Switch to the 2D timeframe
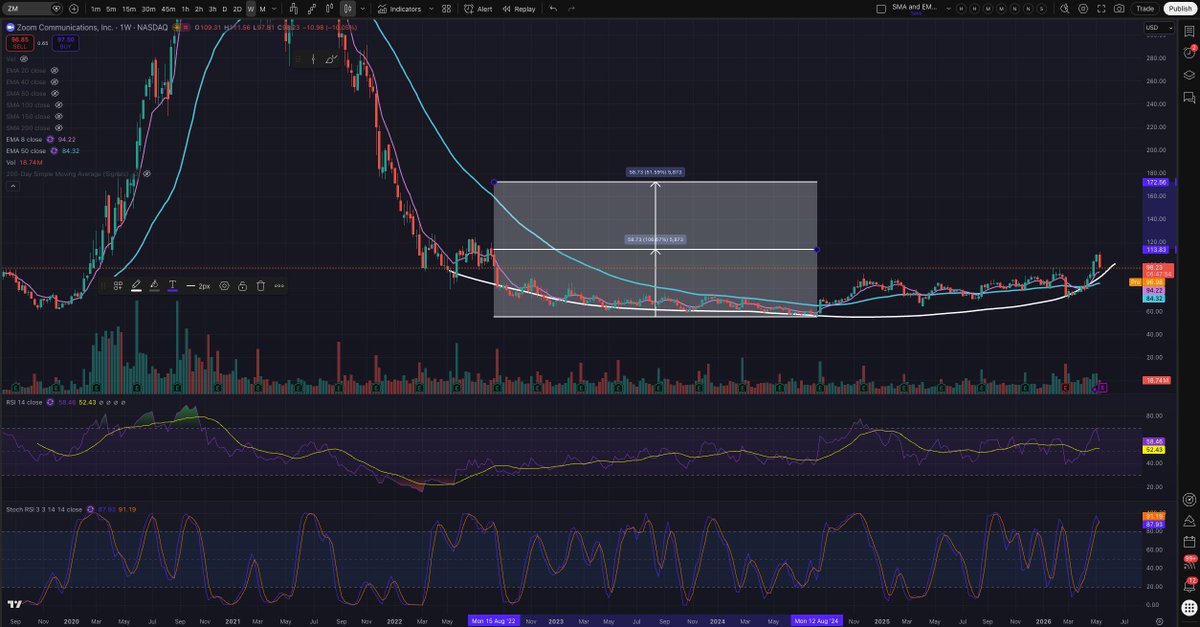The image size is (1200, 627). point(237,9)
